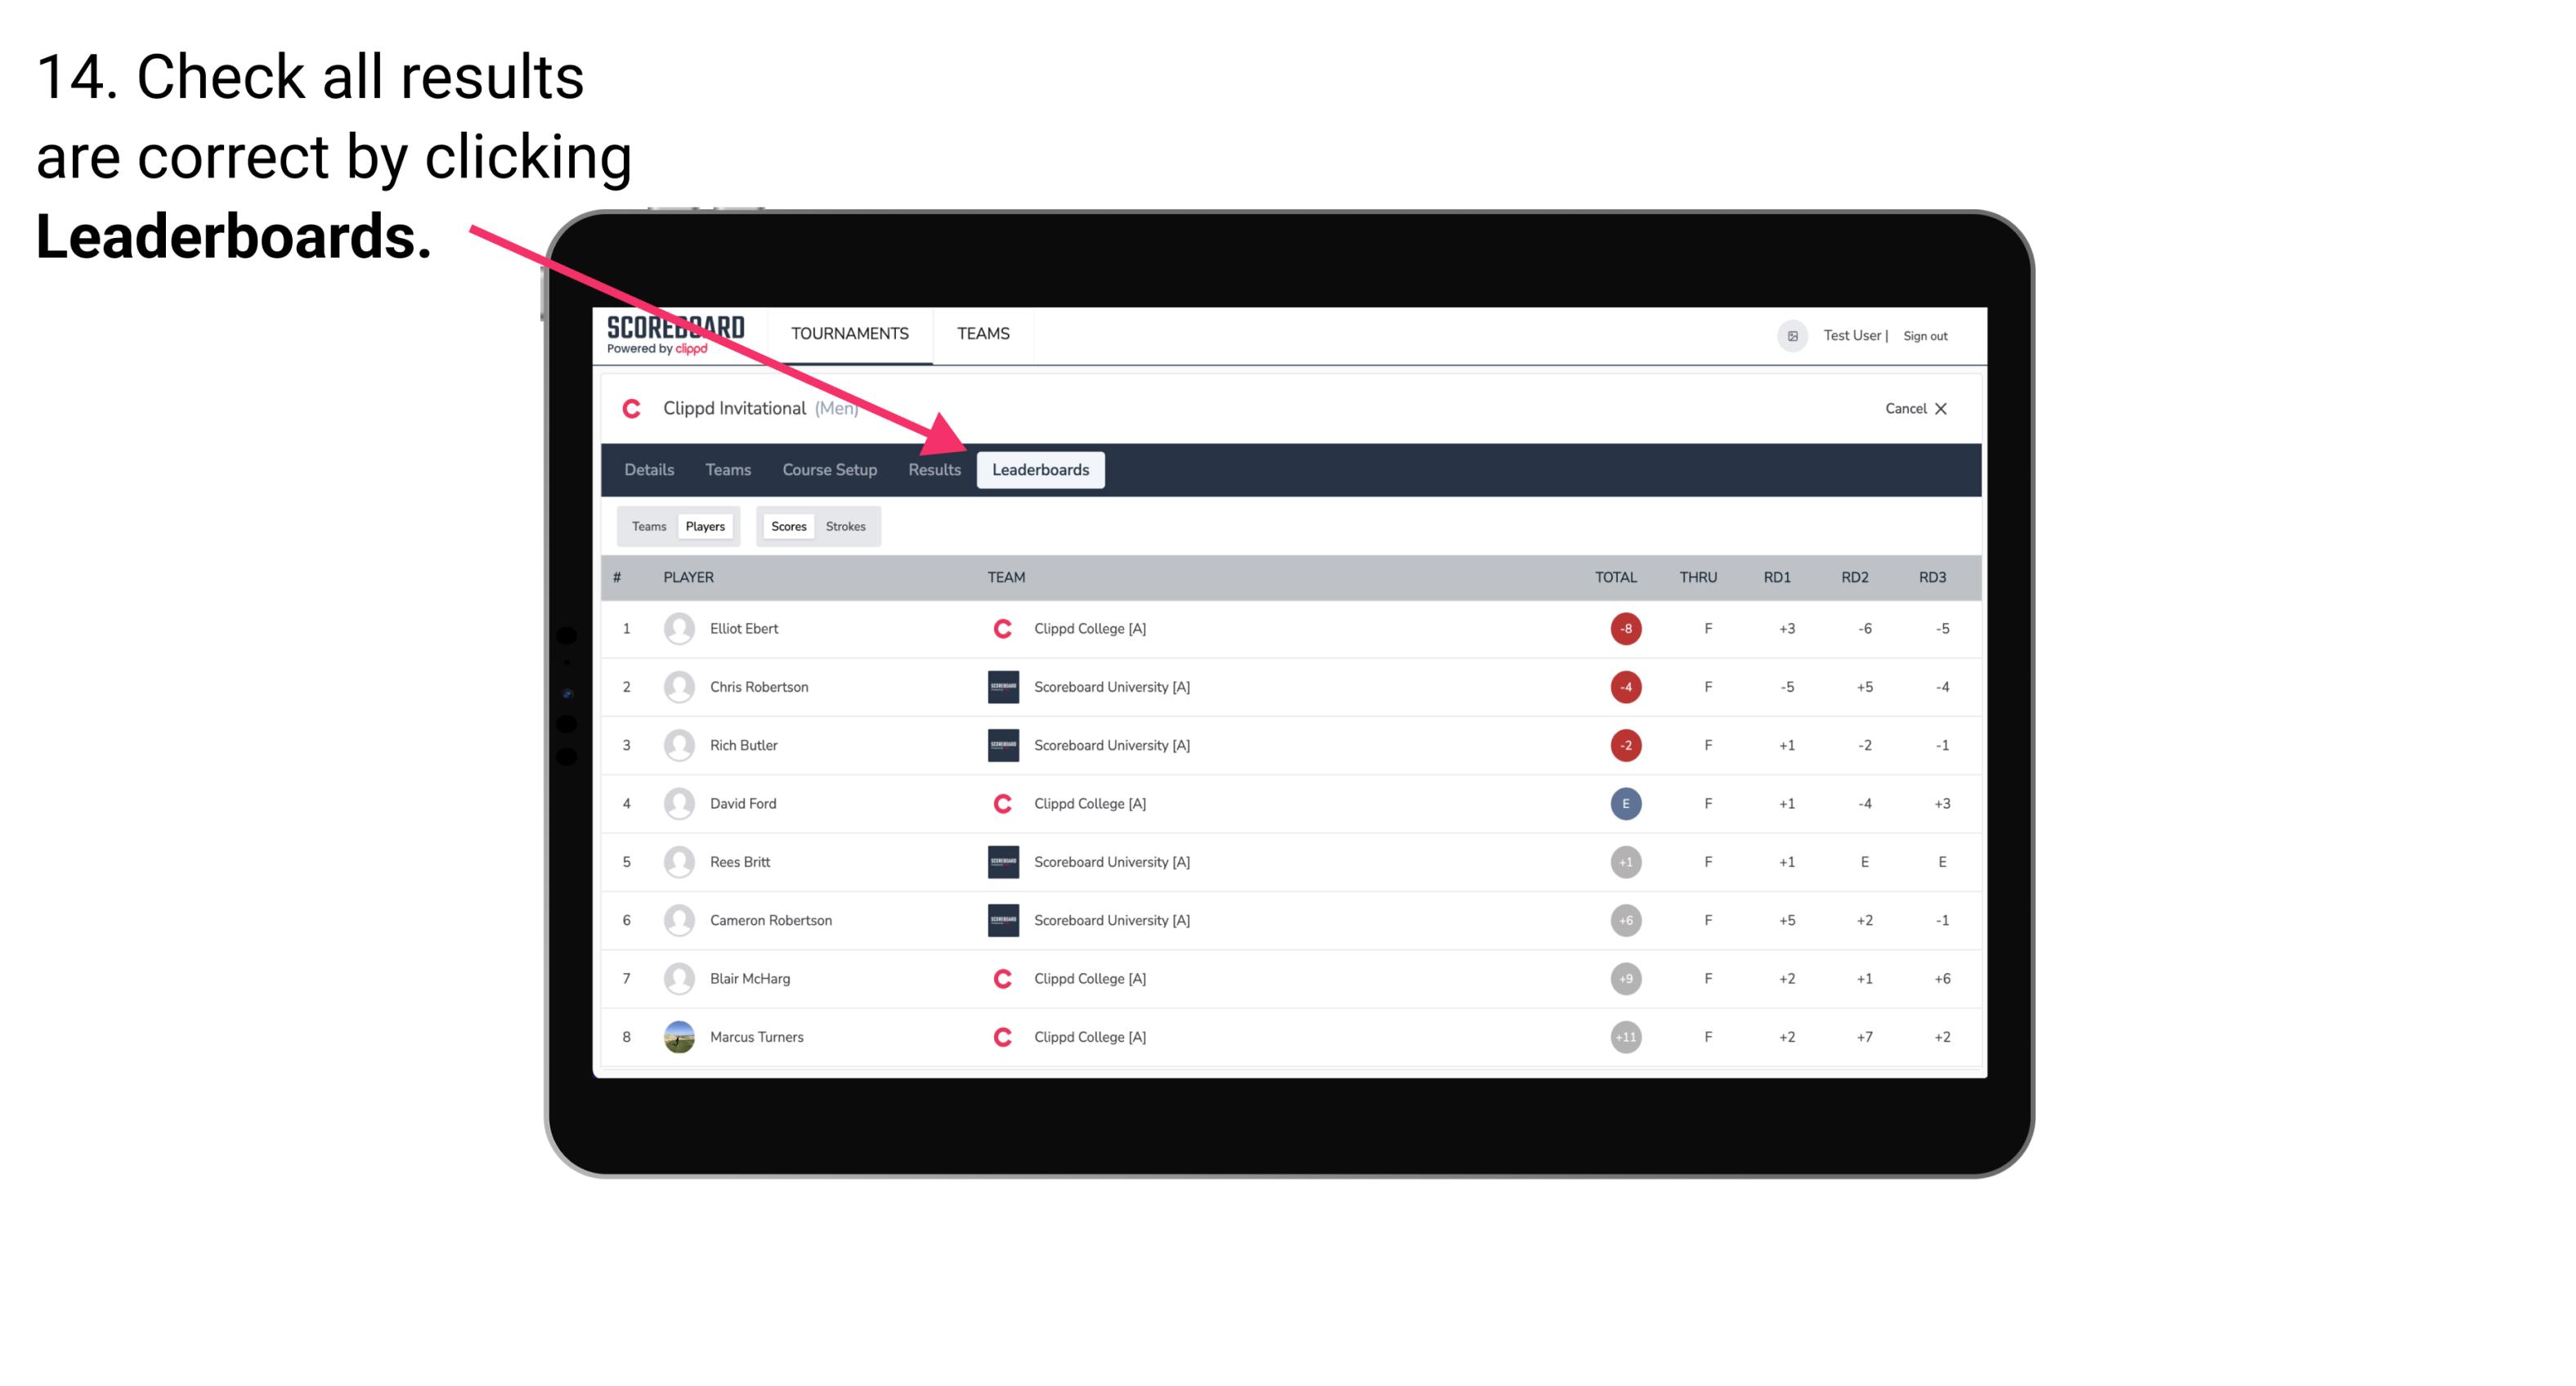The width and height of the screenshot is (2576, 1386).
Task: Expand the Details tab section
Action: [648, 469]
